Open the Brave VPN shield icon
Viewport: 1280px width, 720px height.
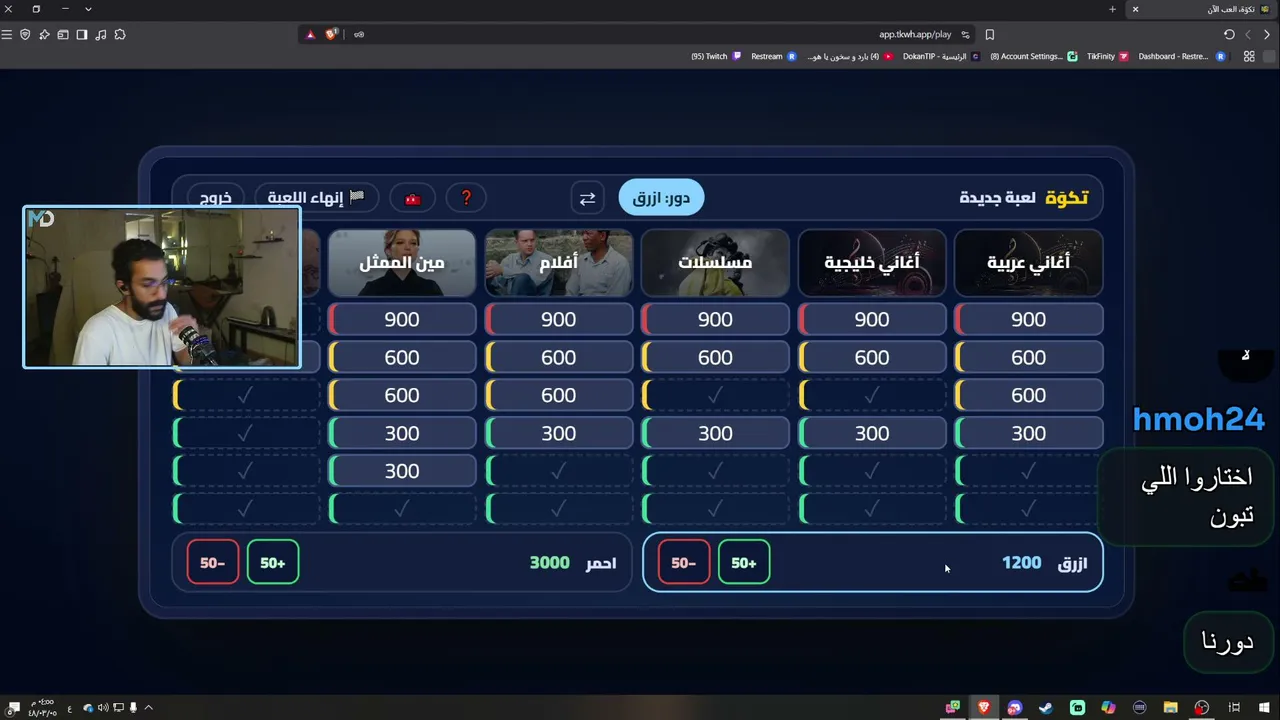[x=25, y=35]
